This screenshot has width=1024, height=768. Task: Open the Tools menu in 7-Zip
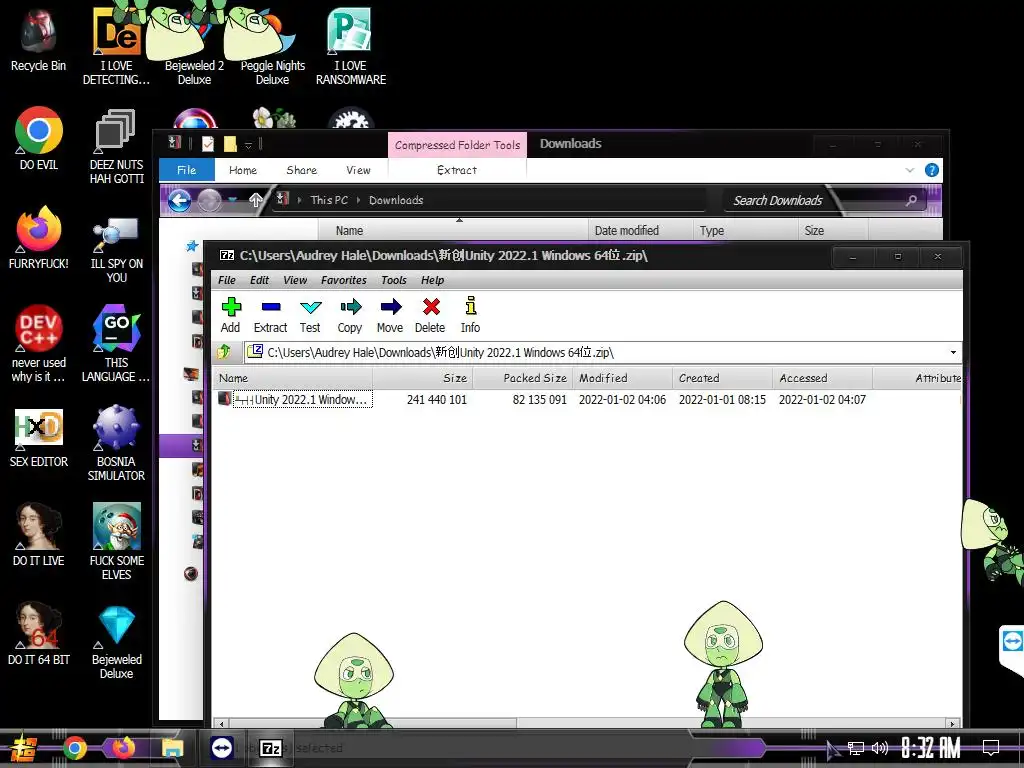tap(394, 280)
